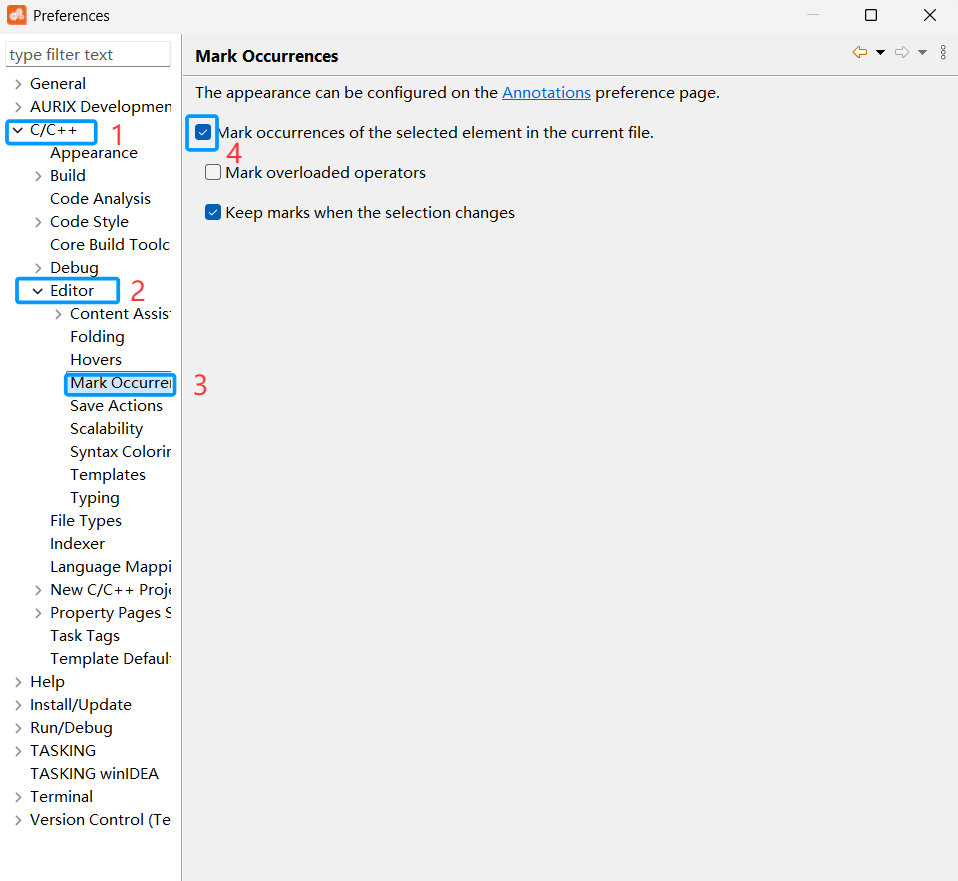Open the Language Mappings page
The image size is (958, 881).
click(111, 567)
